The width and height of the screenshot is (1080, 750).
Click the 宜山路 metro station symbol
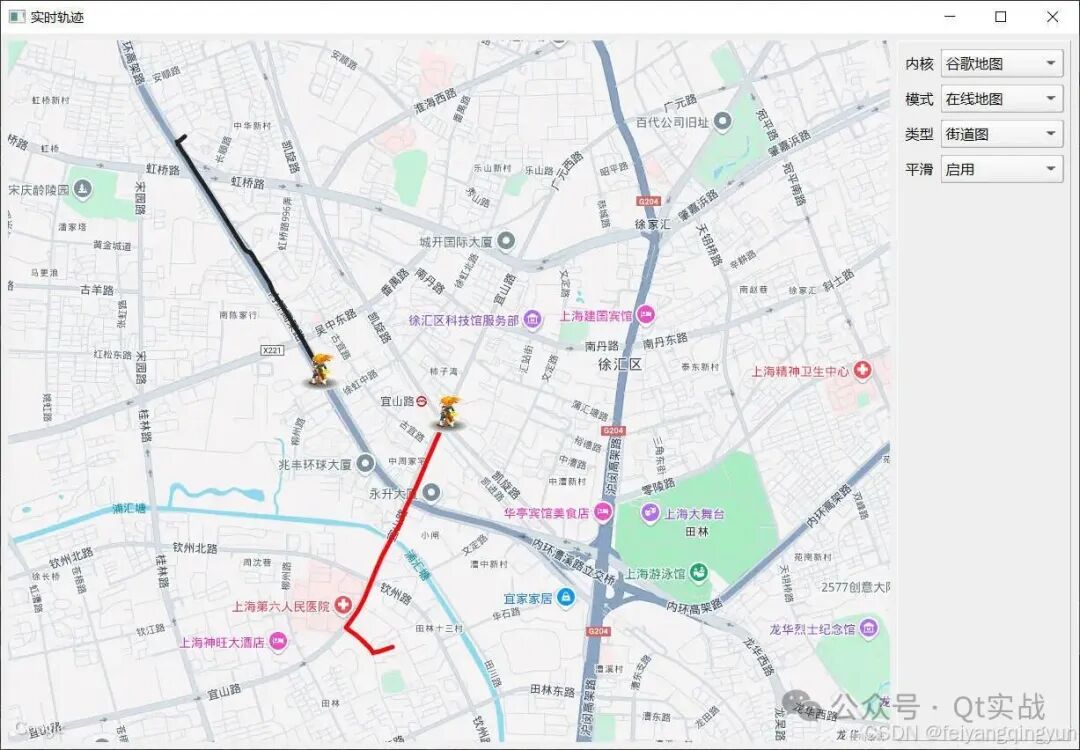422,401
